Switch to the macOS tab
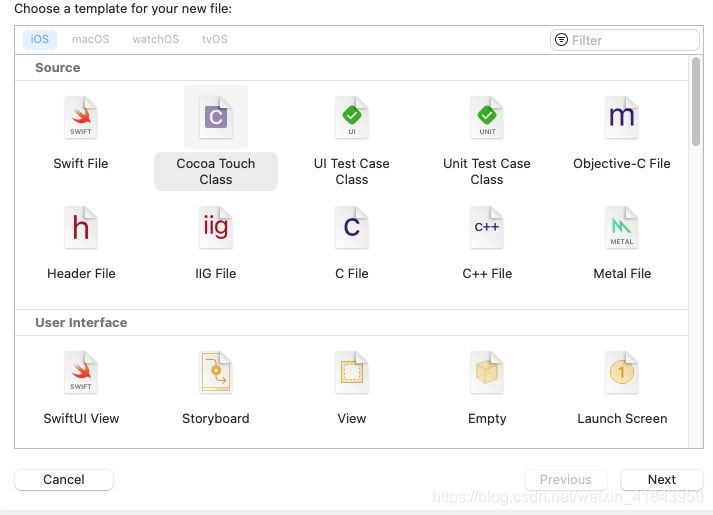713x515 pixels. [90, 40]
